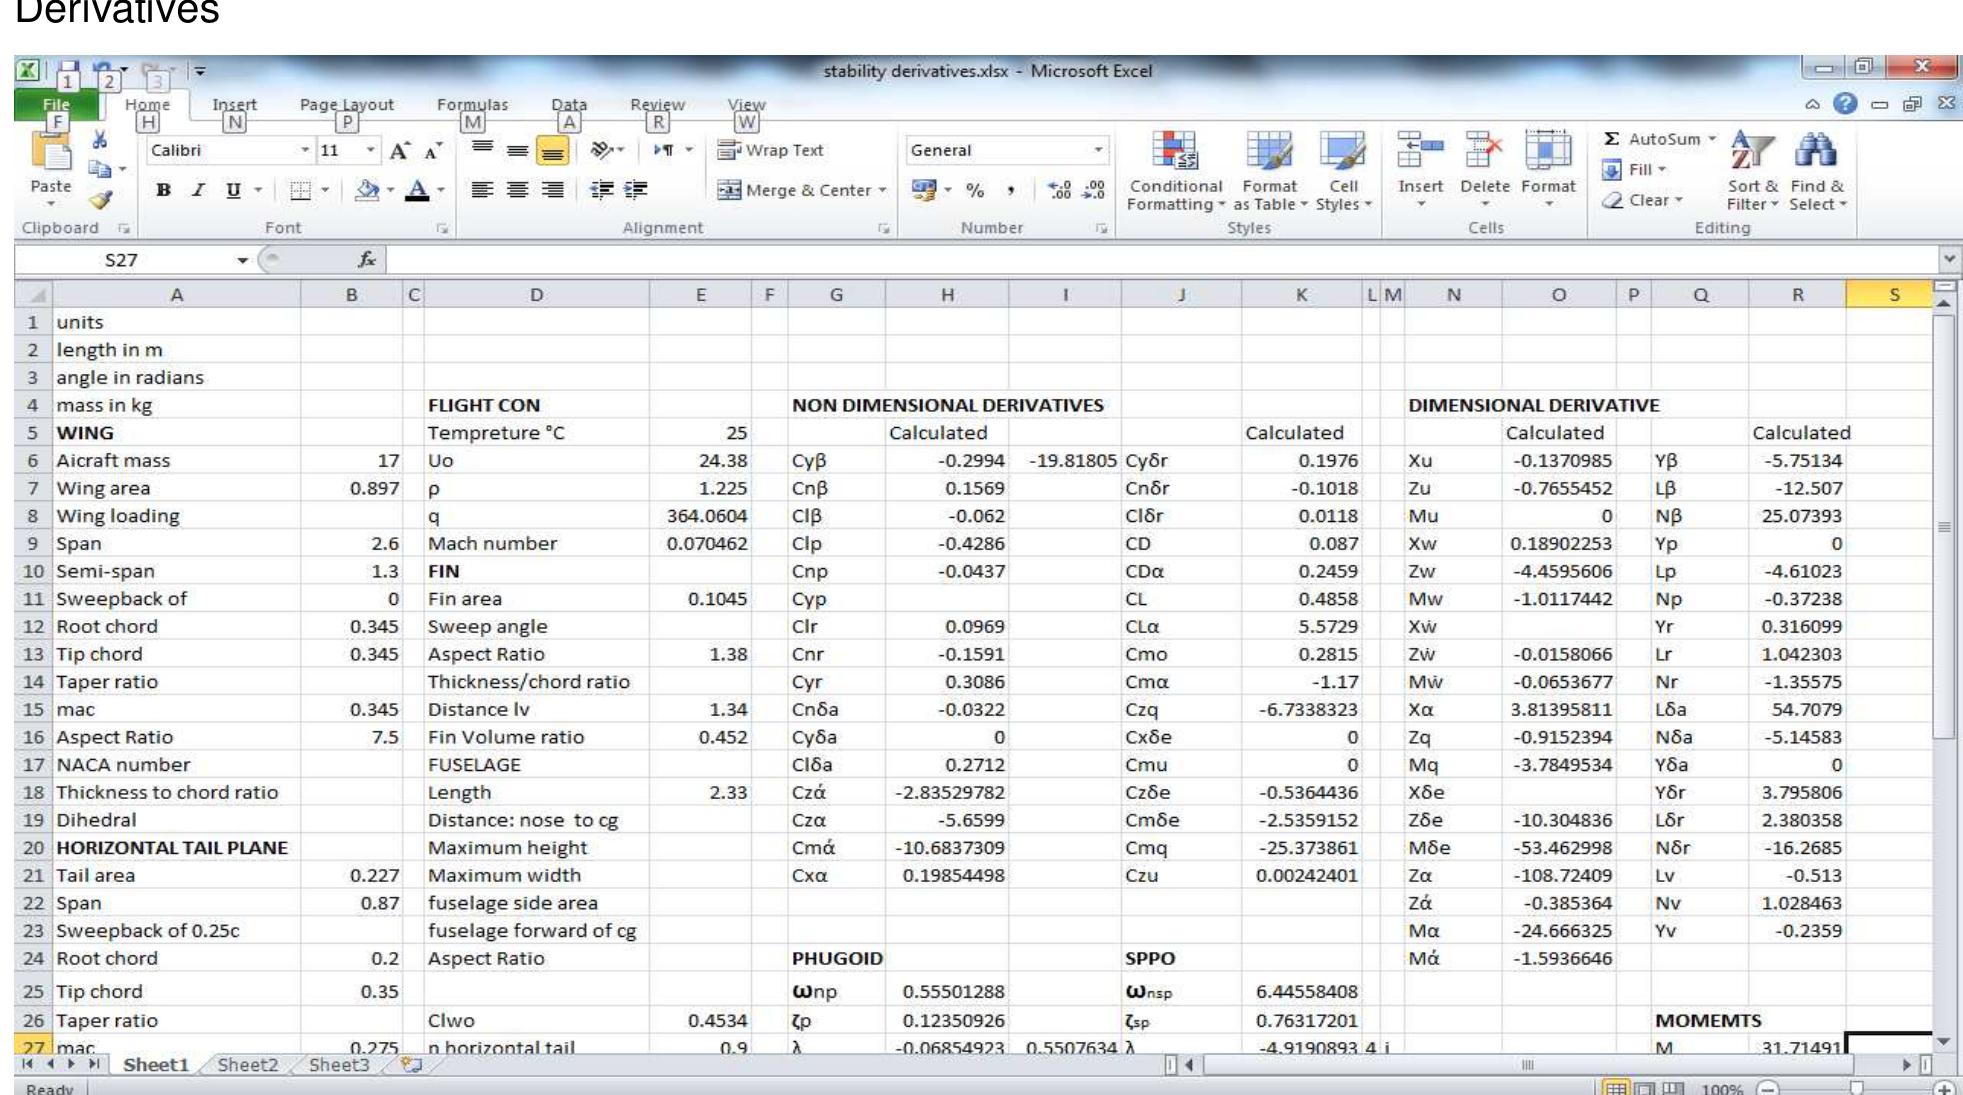Expand the AutoSum dropdown arrow
Image resolution: width=1963 pixels, height=1095 pixels.
coord(1711,139)
